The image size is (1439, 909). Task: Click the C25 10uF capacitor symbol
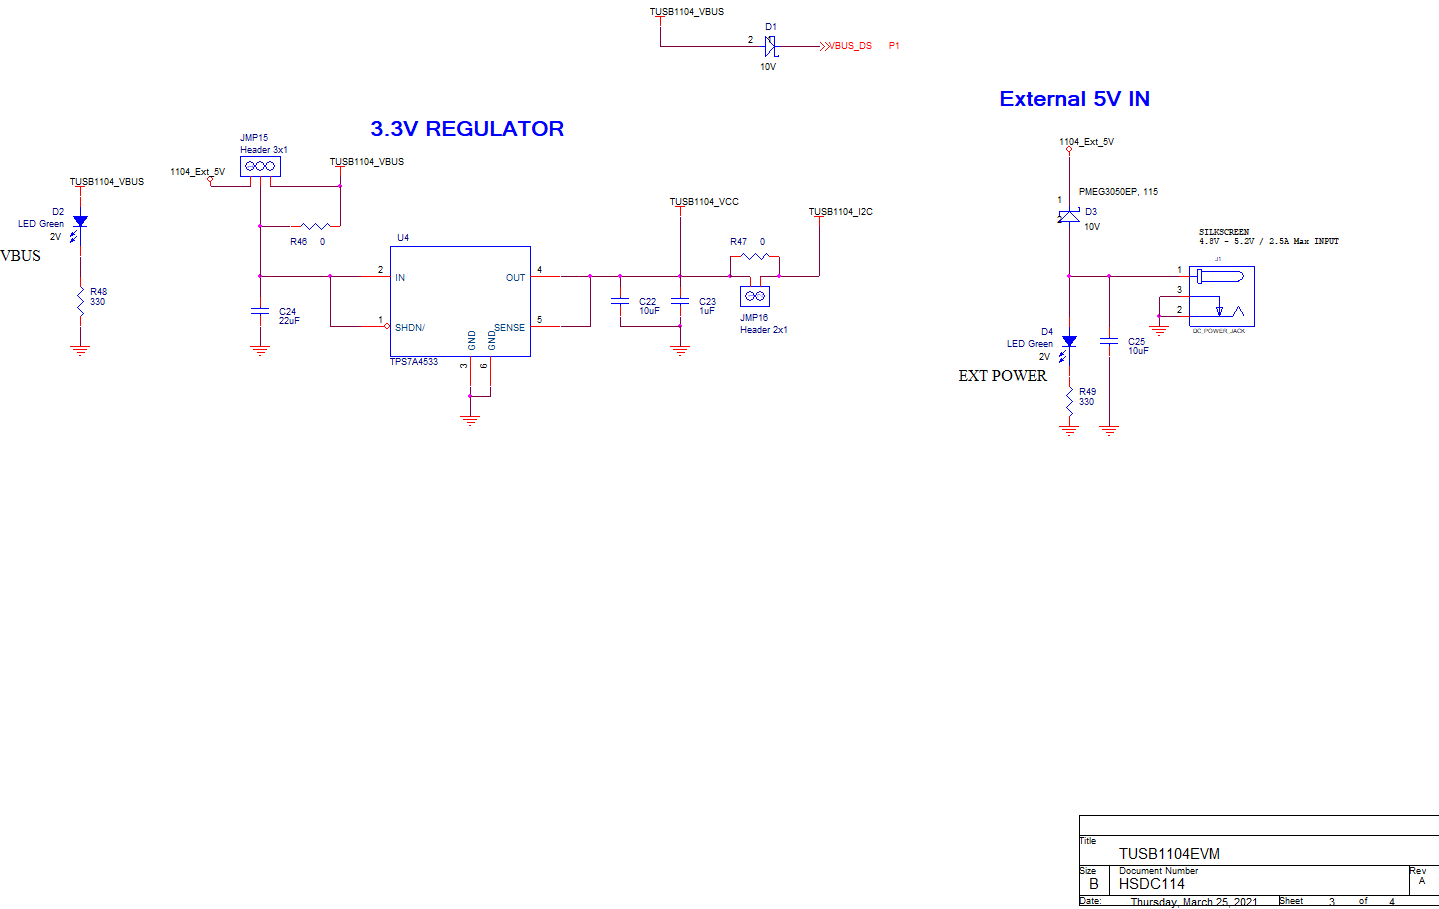click(1109, 342)
